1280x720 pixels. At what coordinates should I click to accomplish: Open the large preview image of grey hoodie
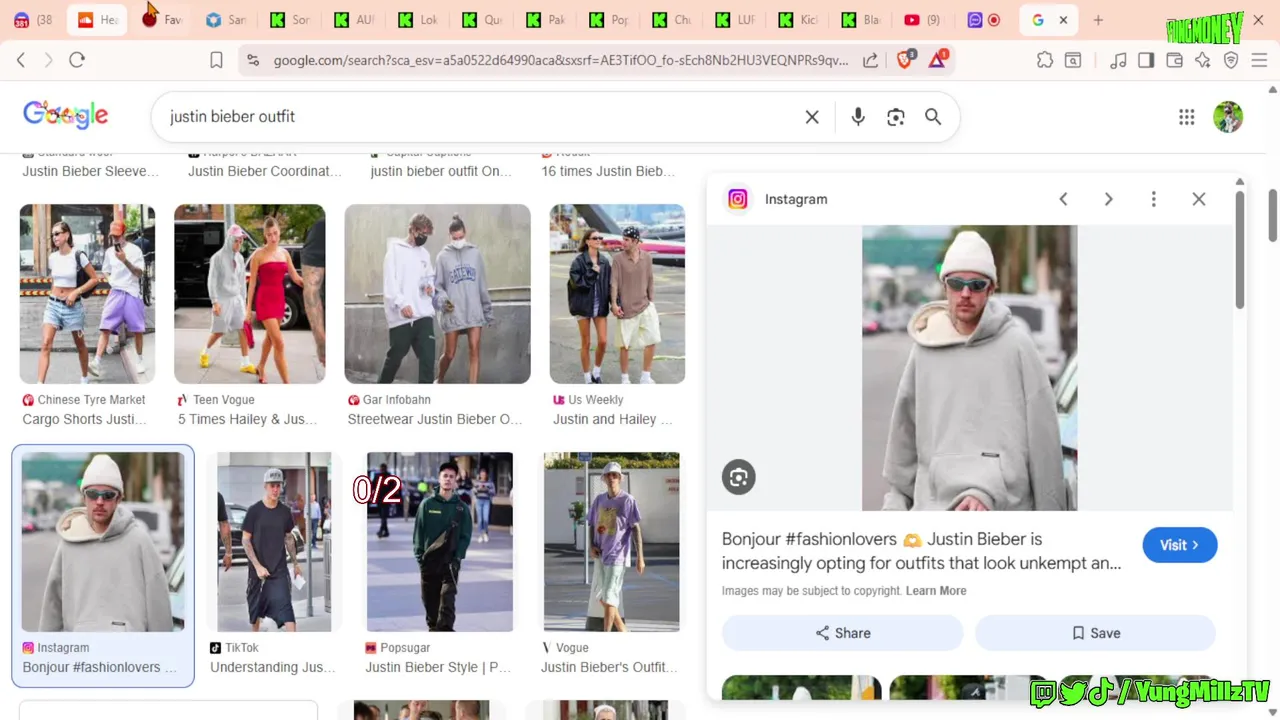(x=970, y=368)
